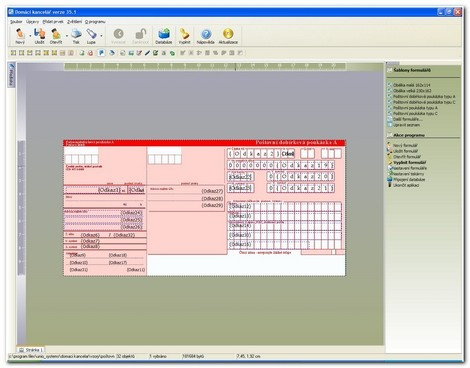Click icon beside Ukončit aplikaci

click(x=389, y=185)
